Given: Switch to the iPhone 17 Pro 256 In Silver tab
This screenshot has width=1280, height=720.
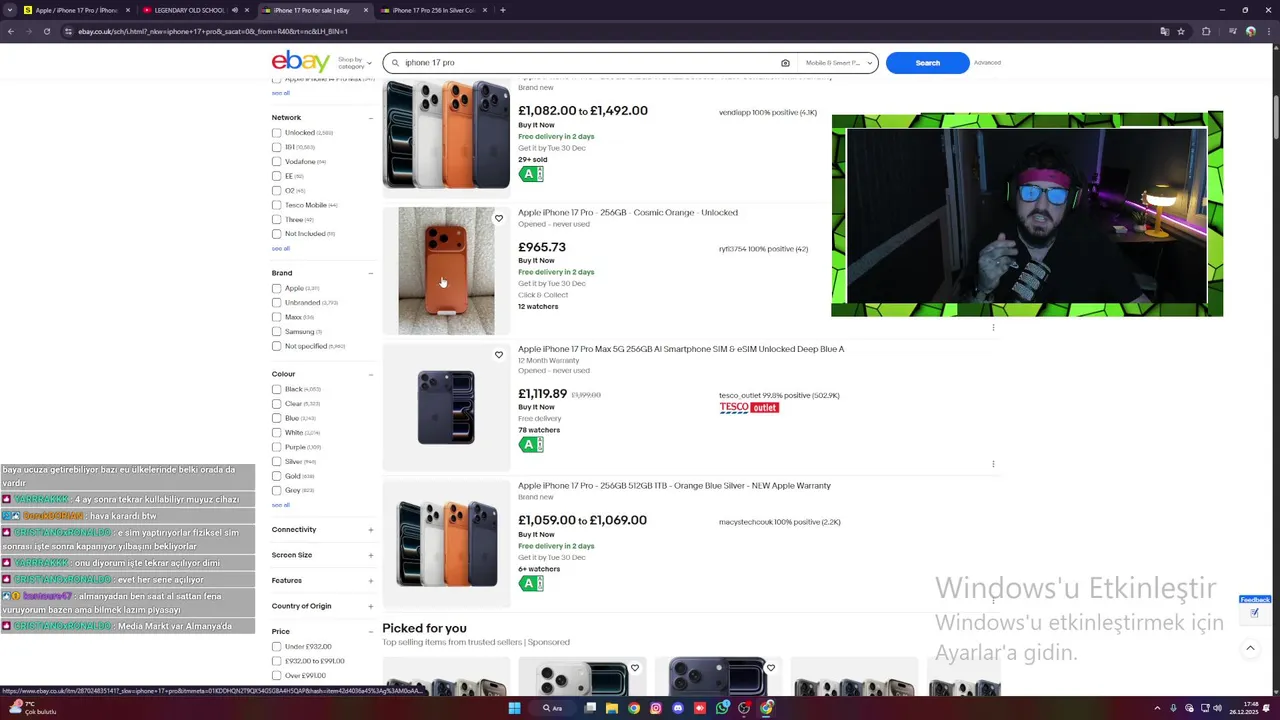Looking at the screenshot, I should pyautogui.click(x=435, y=10).
